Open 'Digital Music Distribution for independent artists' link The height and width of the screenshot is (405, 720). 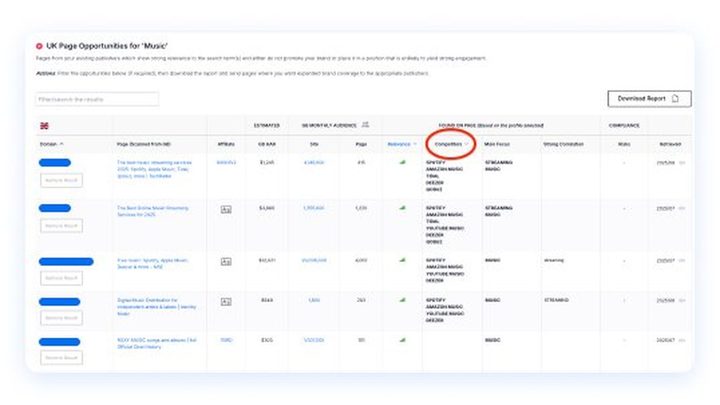coord(157,307)
